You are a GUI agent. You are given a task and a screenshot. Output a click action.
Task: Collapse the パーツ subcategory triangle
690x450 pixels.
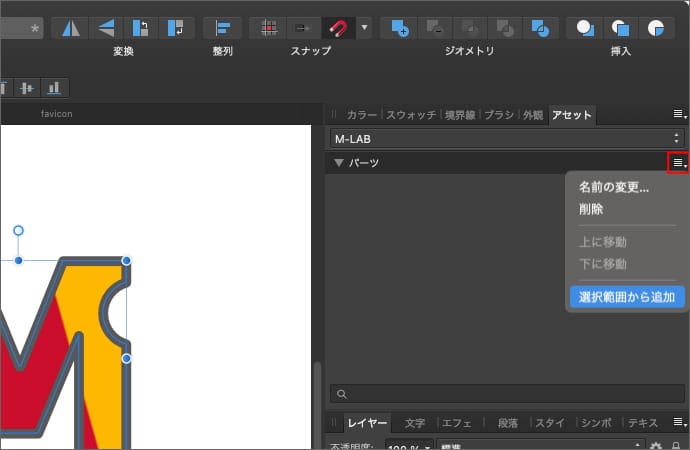pos(339,163)
